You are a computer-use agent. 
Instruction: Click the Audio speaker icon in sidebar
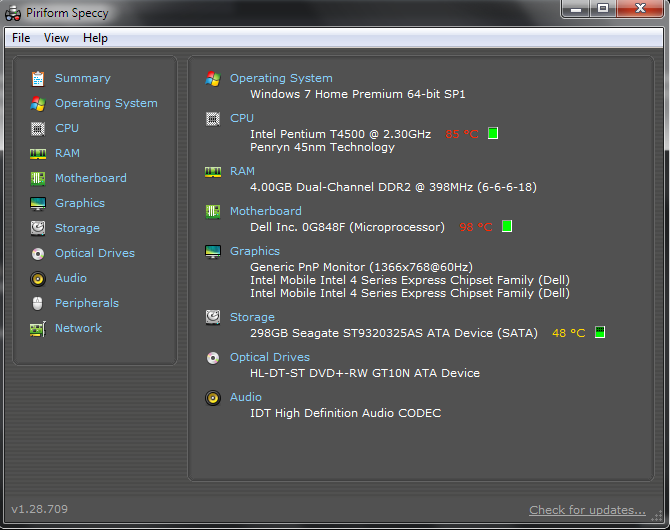tap(38, 279)
